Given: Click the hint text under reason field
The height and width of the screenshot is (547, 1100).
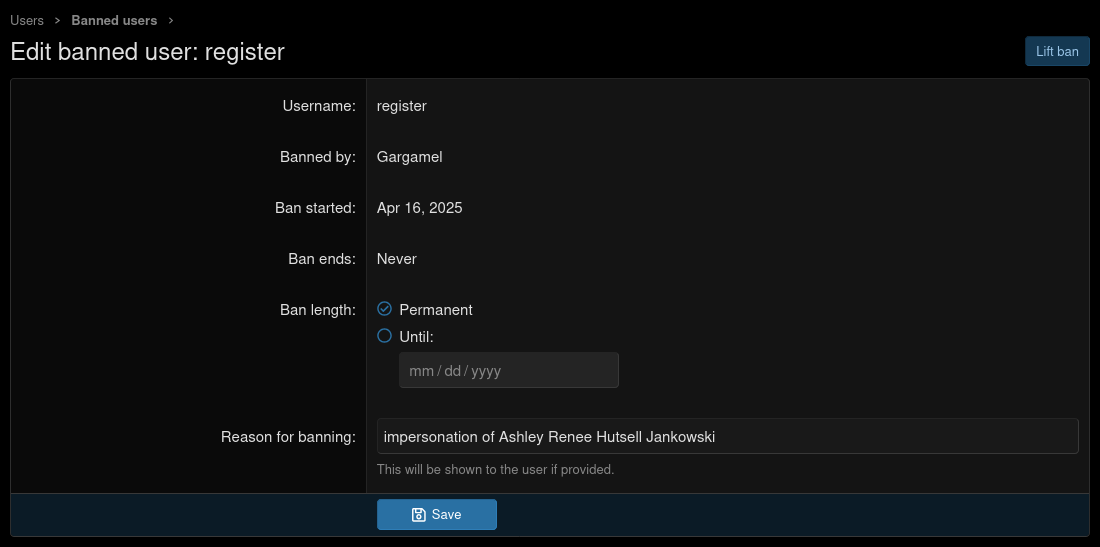Looking at the screenshot, I should coord(495,469).
